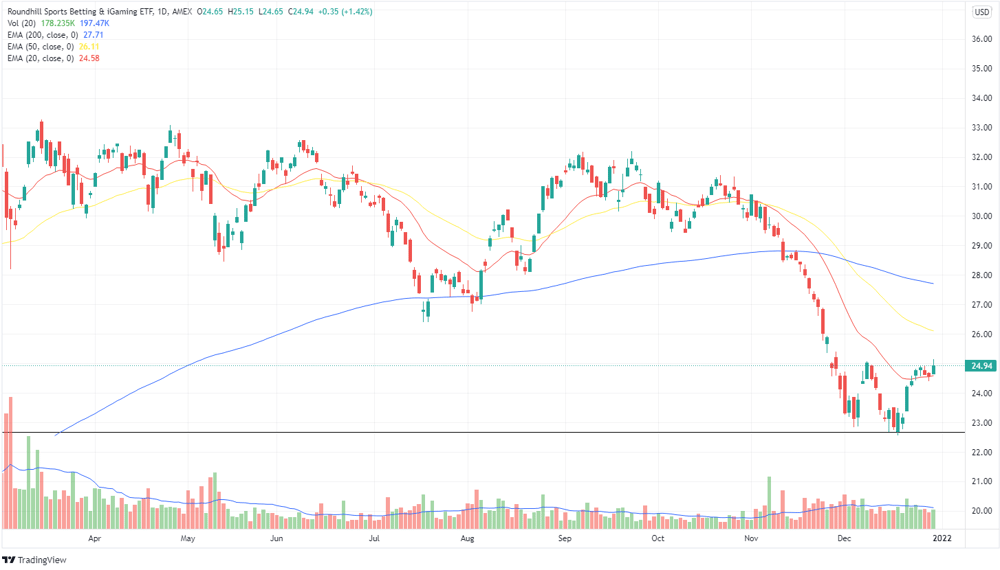Click the May label on time axis
This screenshot has width=1000, height=570.
188,538
